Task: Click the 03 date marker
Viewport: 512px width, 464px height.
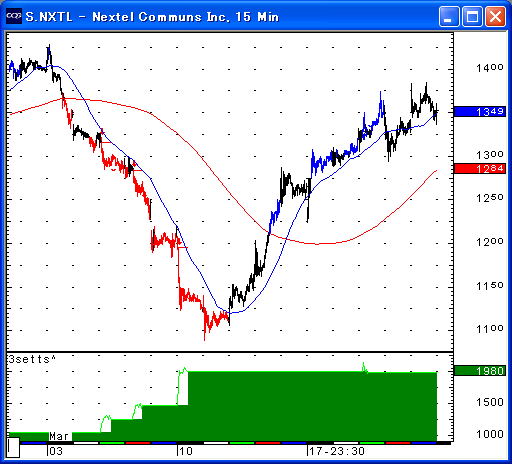Action: [56, 451]
